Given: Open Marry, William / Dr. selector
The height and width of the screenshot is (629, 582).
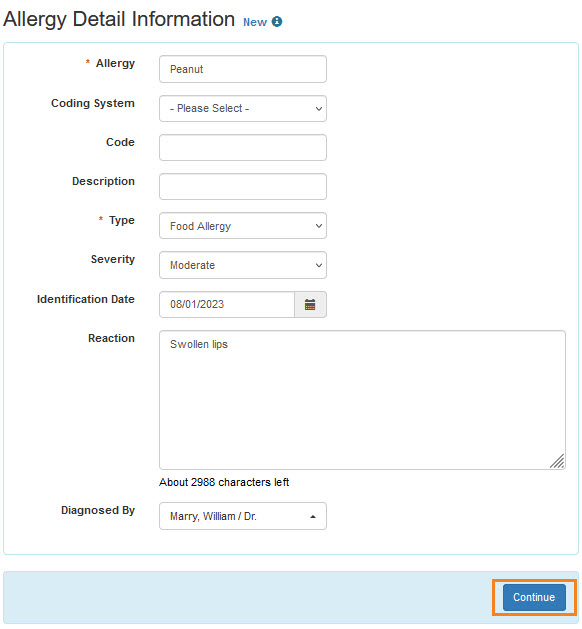Looking at the screenshot, I should (x=243, y=516).
